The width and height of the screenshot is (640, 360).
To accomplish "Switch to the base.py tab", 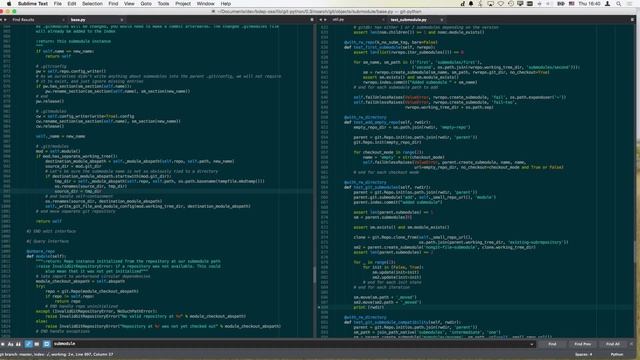I will pyautogui.click(x=78, y=20).
